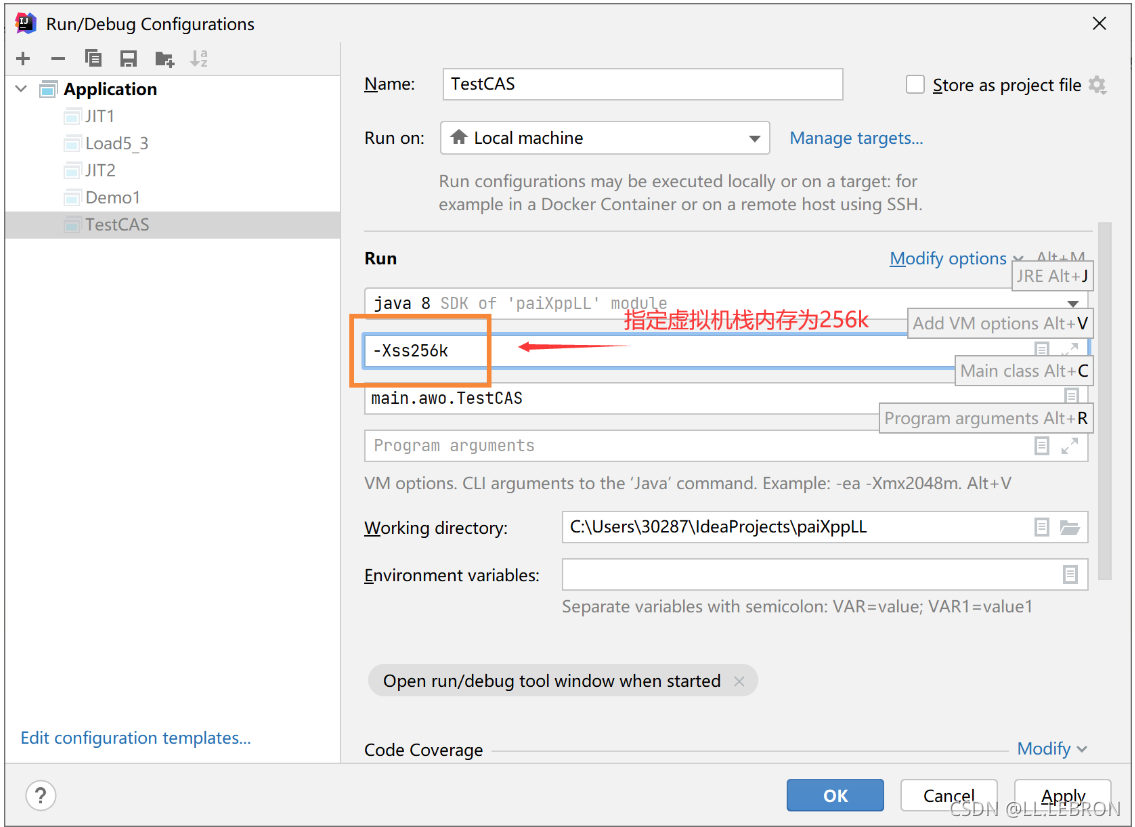The height and width of the screenshot is (827, 1135).
Task: Click the Code Coverage section heading
Action: 423,750
